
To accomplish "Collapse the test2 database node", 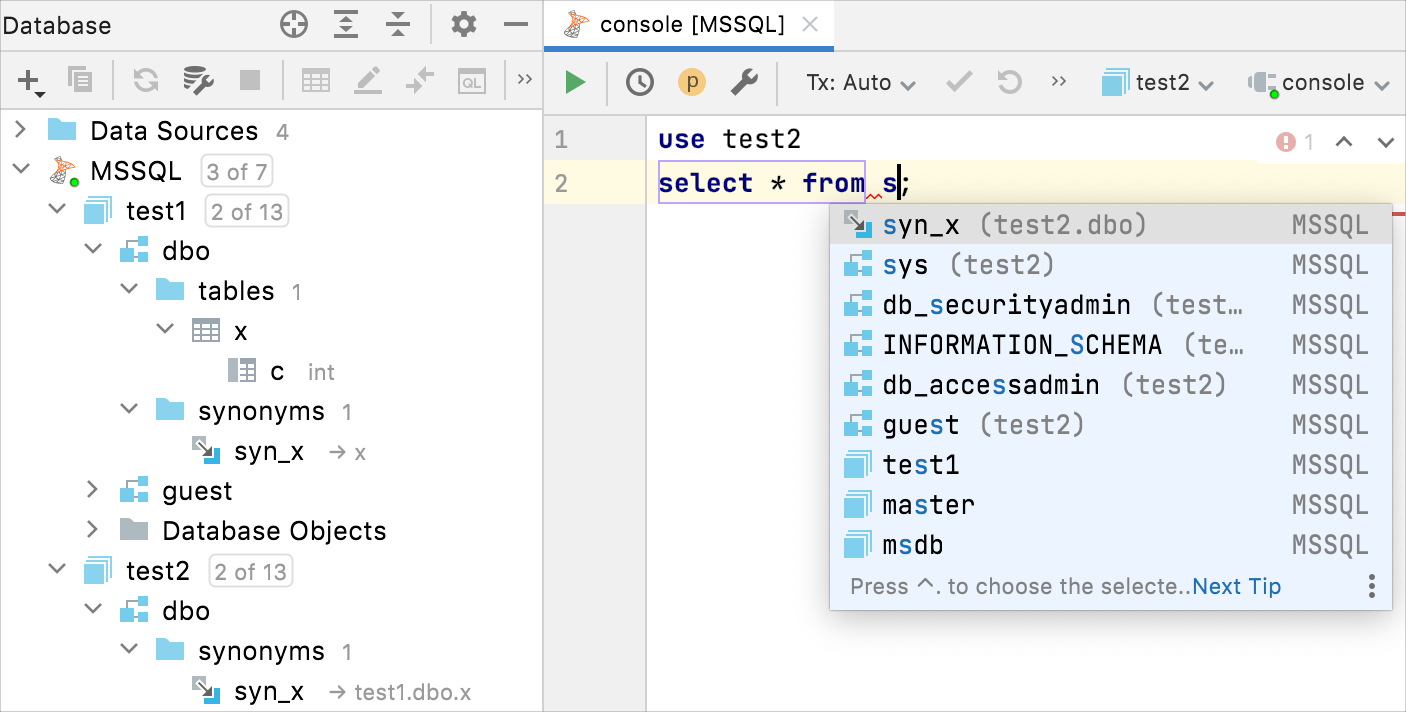I will coord(57,571).
